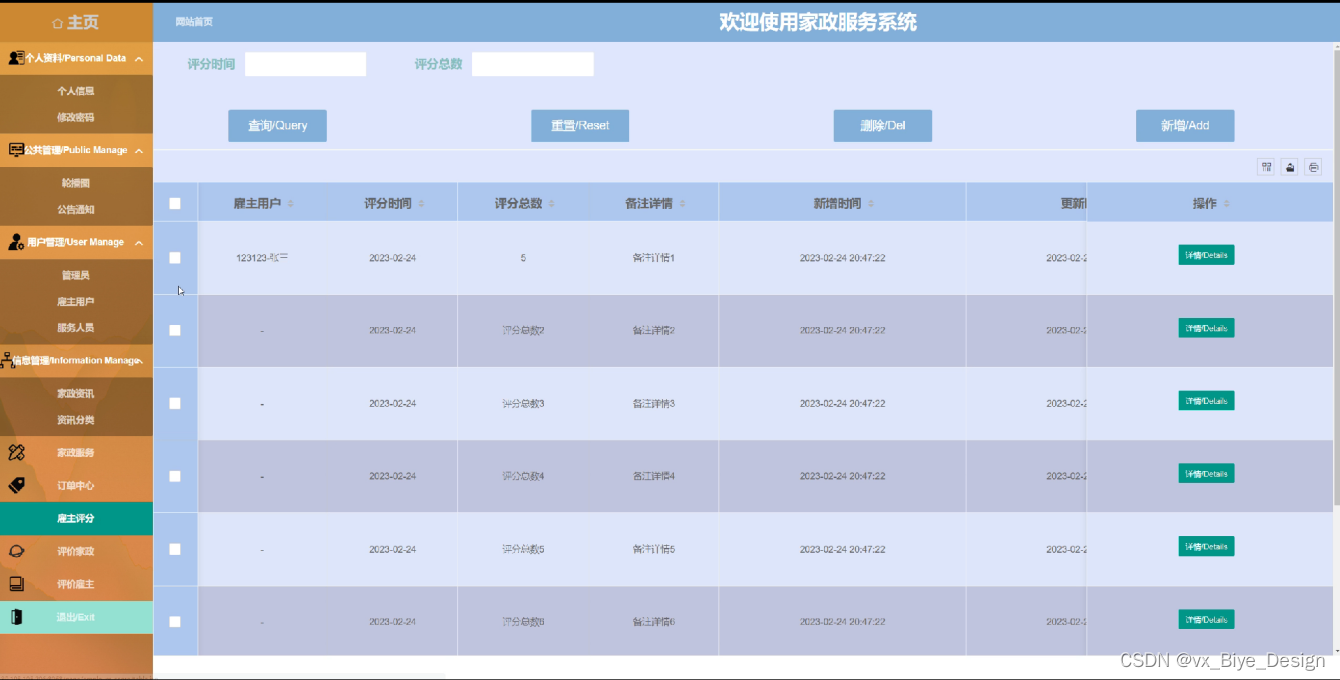Image resolution: width=1340 pixels, height=680 pixels.
Task: Open the table column filter icon
Action: 1266,167
